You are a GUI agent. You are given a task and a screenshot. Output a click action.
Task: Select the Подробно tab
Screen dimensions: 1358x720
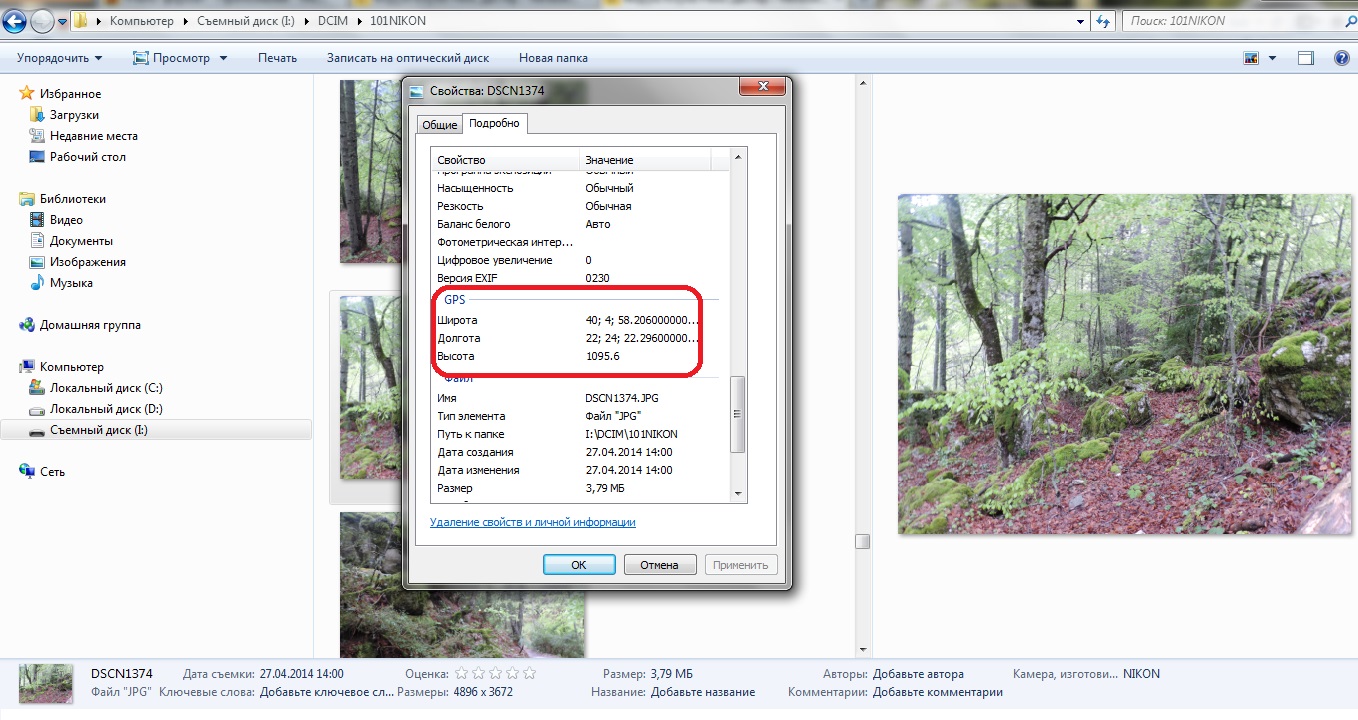pos(494,124)
